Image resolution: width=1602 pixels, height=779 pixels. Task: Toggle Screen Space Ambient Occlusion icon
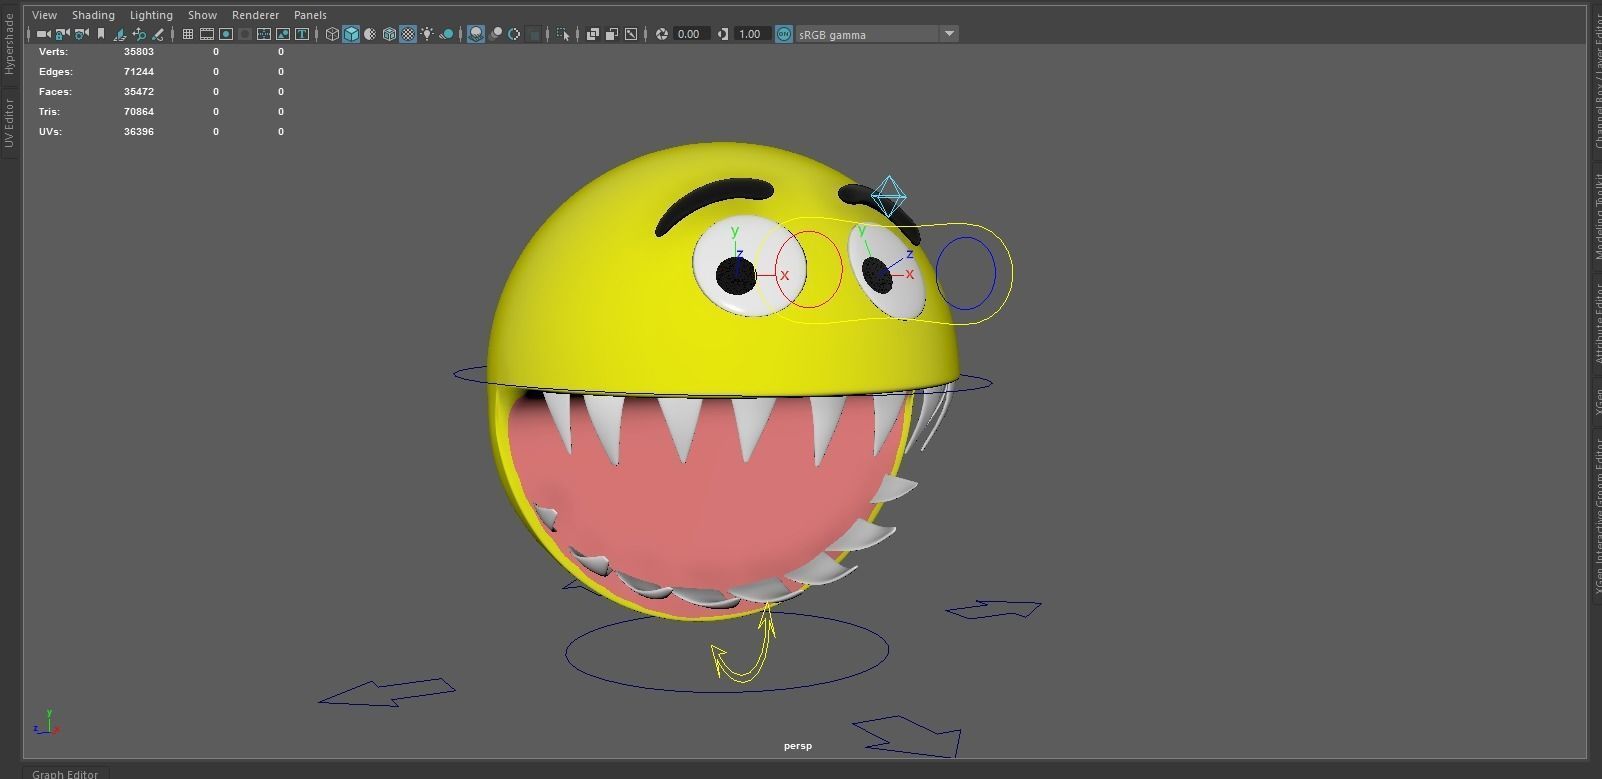(476, 34)
